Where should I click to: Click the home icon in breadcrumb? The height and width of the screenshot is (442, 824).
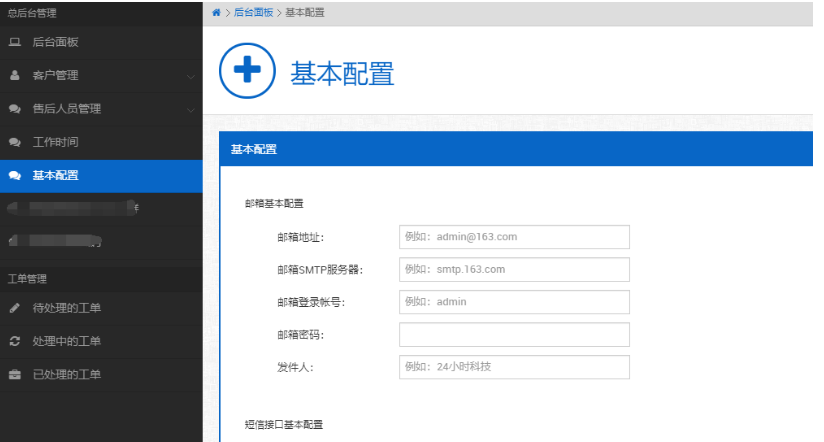click(x=216, y=13)
